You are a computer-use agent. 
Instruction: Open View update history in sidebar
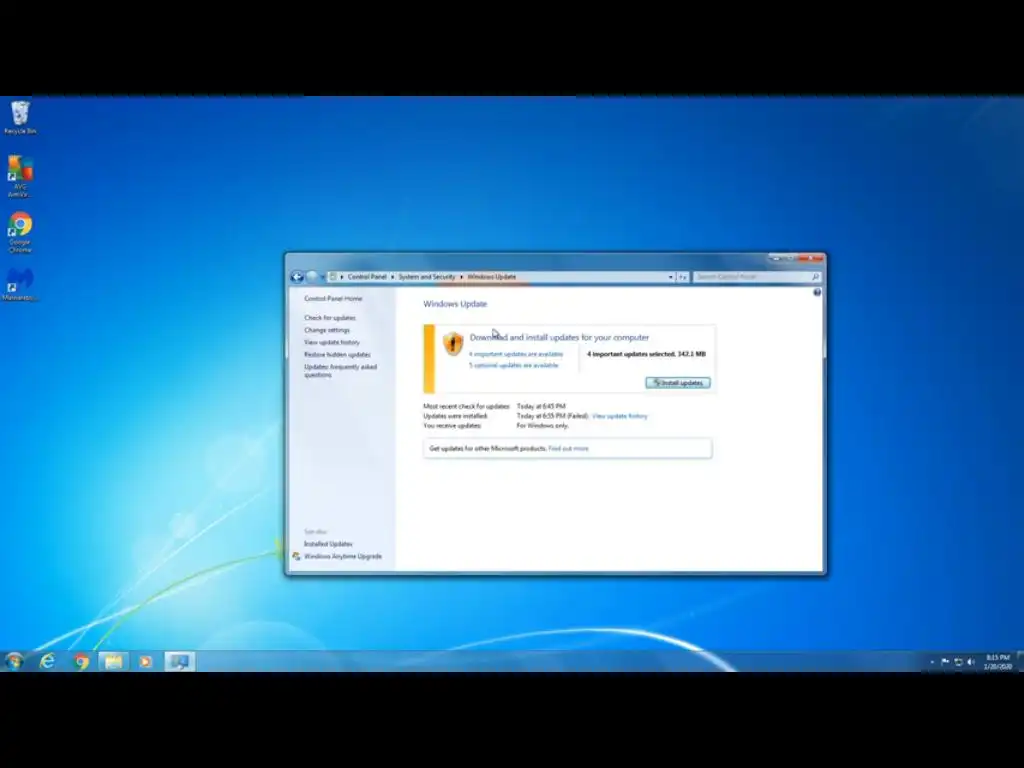click(332, 342)
